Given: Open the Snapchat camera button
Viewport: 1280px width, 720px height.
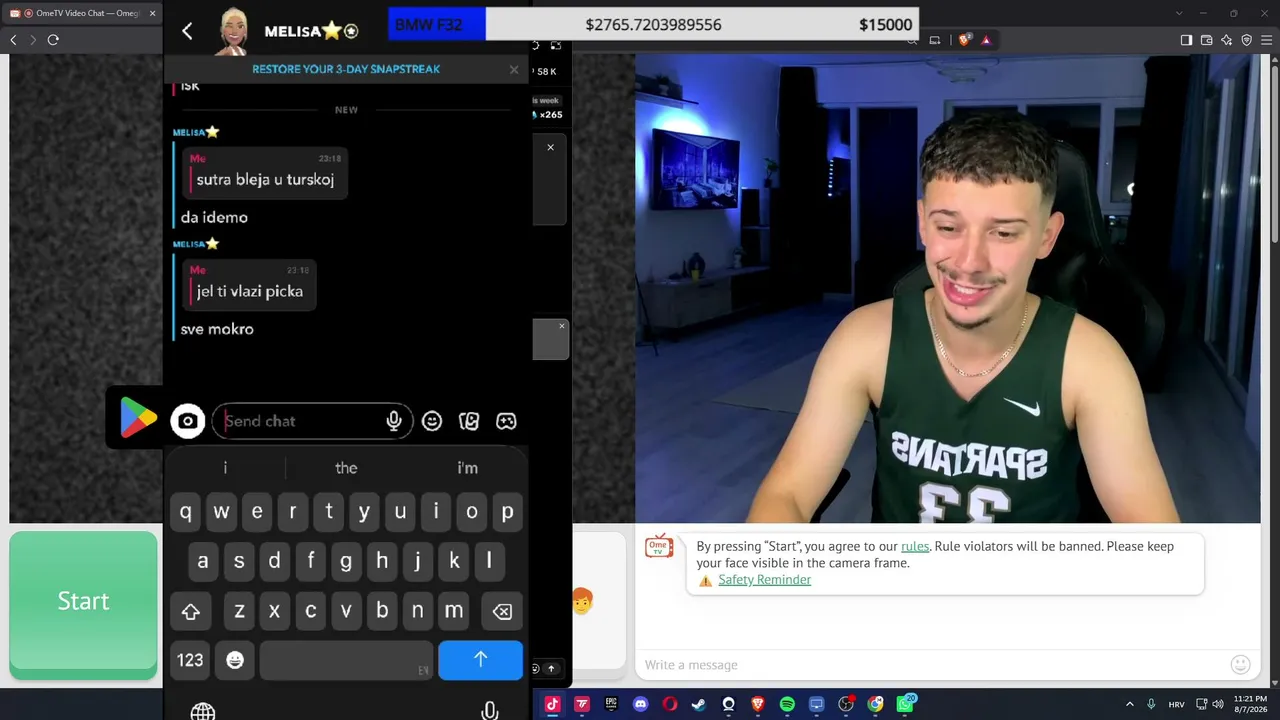Looking at the screenshot, I should coord(187,421).
